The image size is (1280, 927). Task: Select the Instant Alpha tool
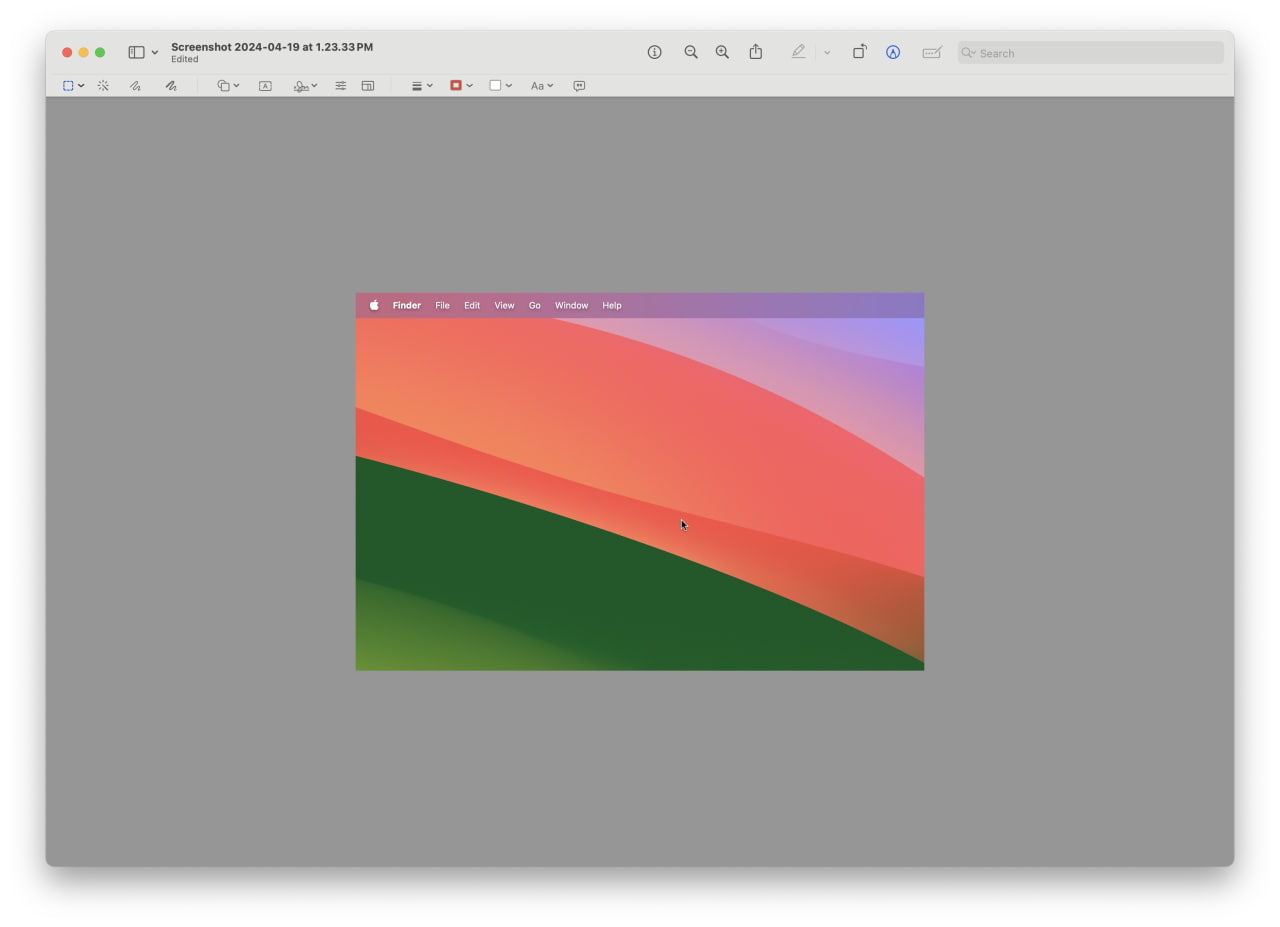pyautogui.click(x=103, y=86)
